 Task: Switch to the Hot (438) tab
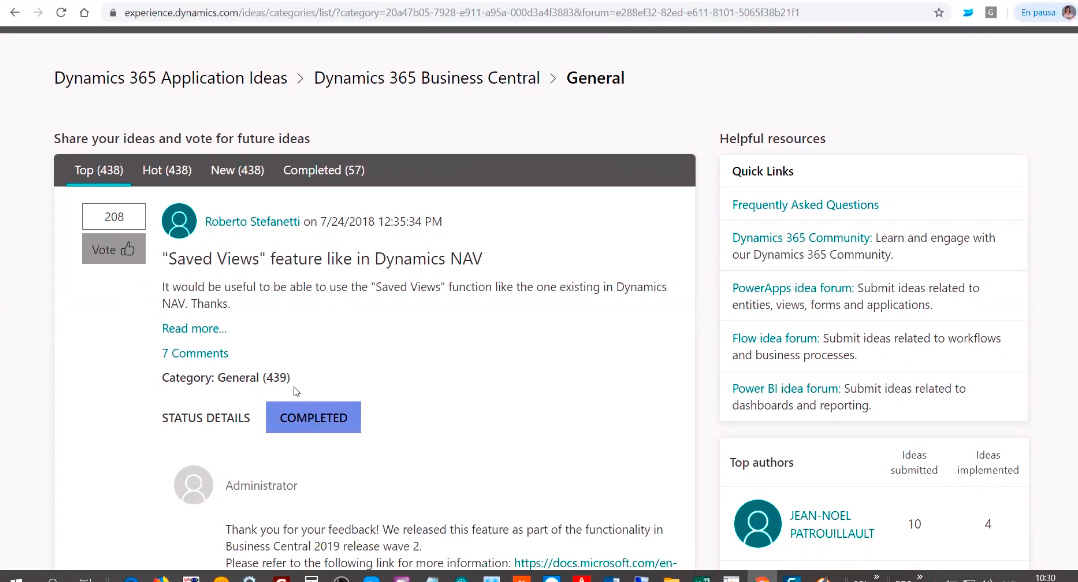click(167, 170)
